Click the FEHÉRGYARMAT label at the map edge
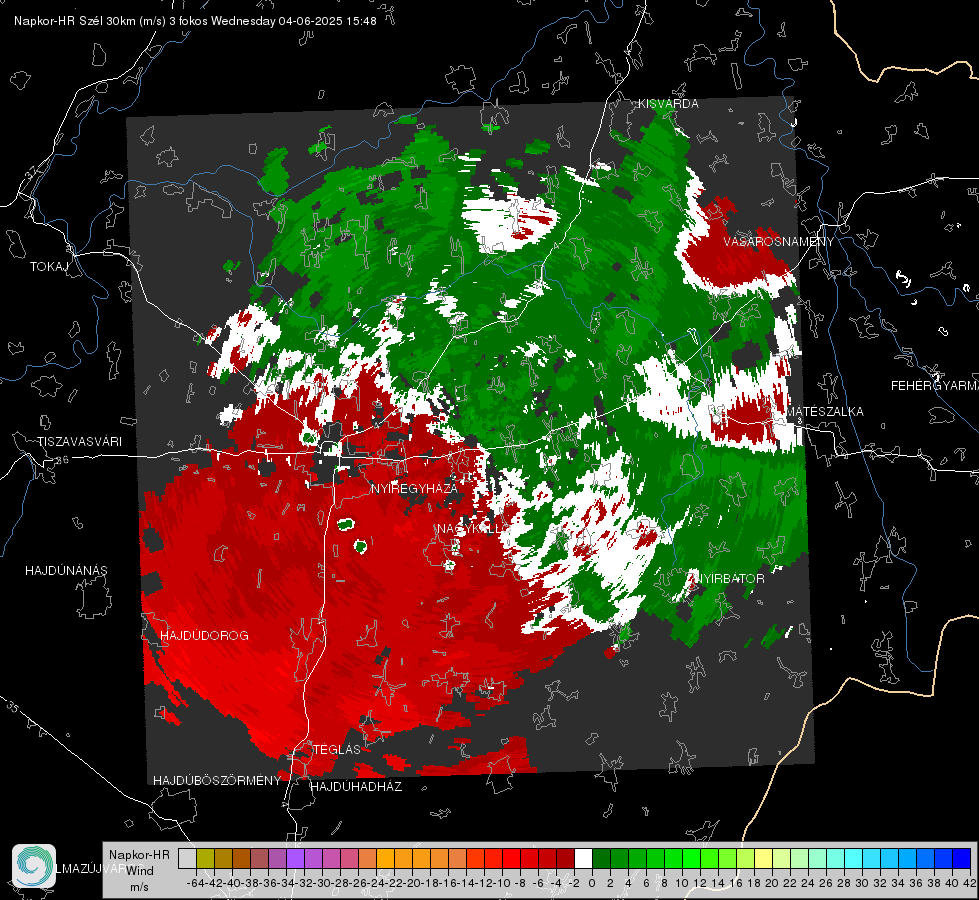Image resolution: width=979 pixels, height=900 pixels. tap(935, 385)
